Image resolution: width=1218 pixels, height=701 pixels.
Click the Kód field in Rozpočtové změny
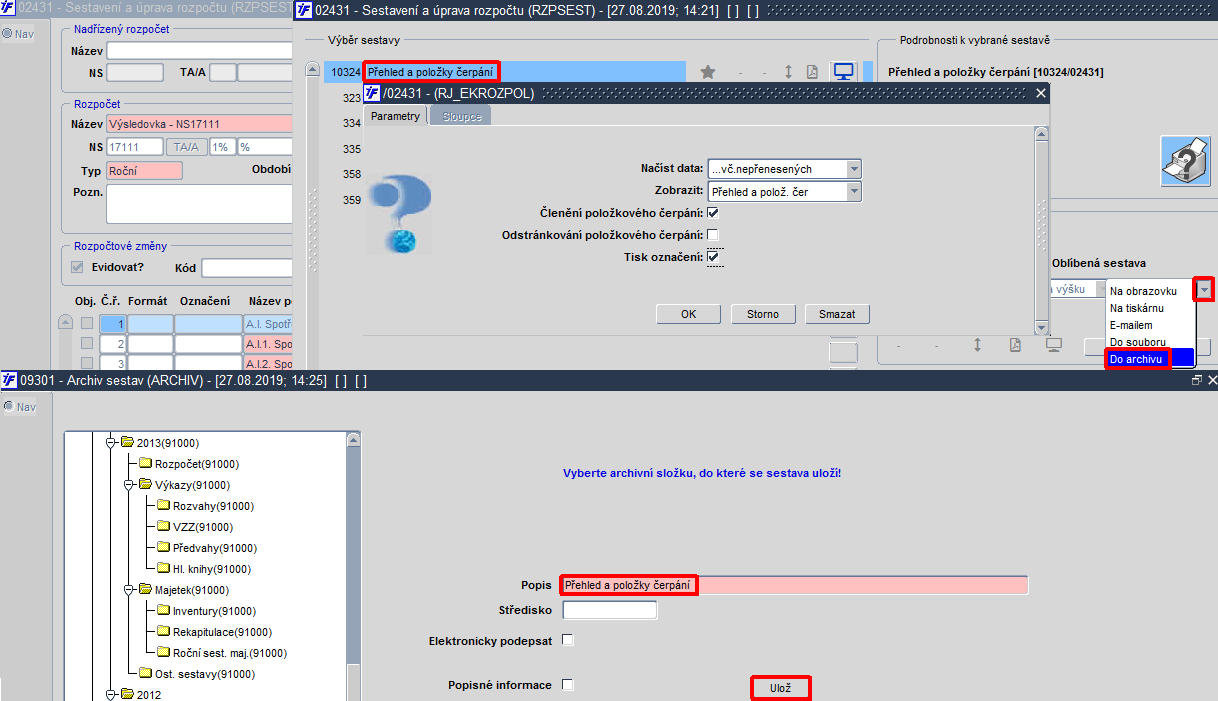click(x=246, y=268)
